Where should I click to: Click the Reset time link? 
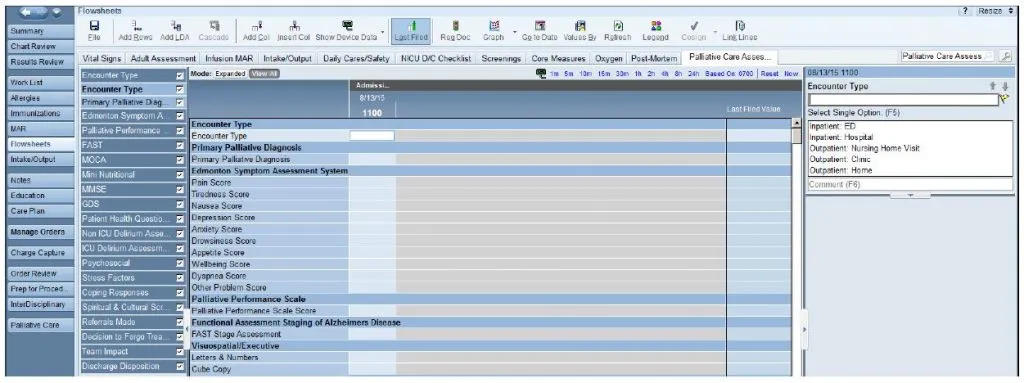click(x=769, y=74)
